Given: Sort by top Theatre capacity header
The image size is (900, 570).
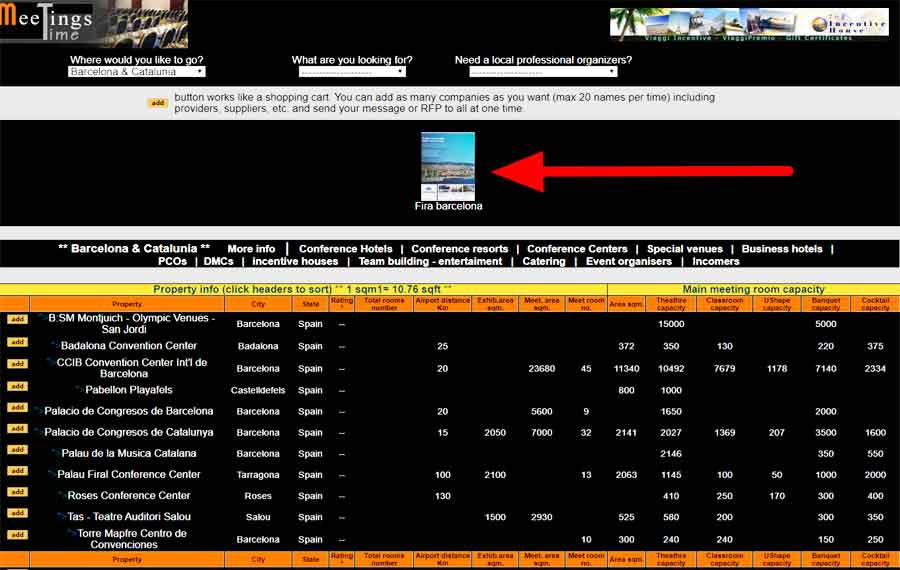Looking at the screenshot, I should [x=671, y=304].
